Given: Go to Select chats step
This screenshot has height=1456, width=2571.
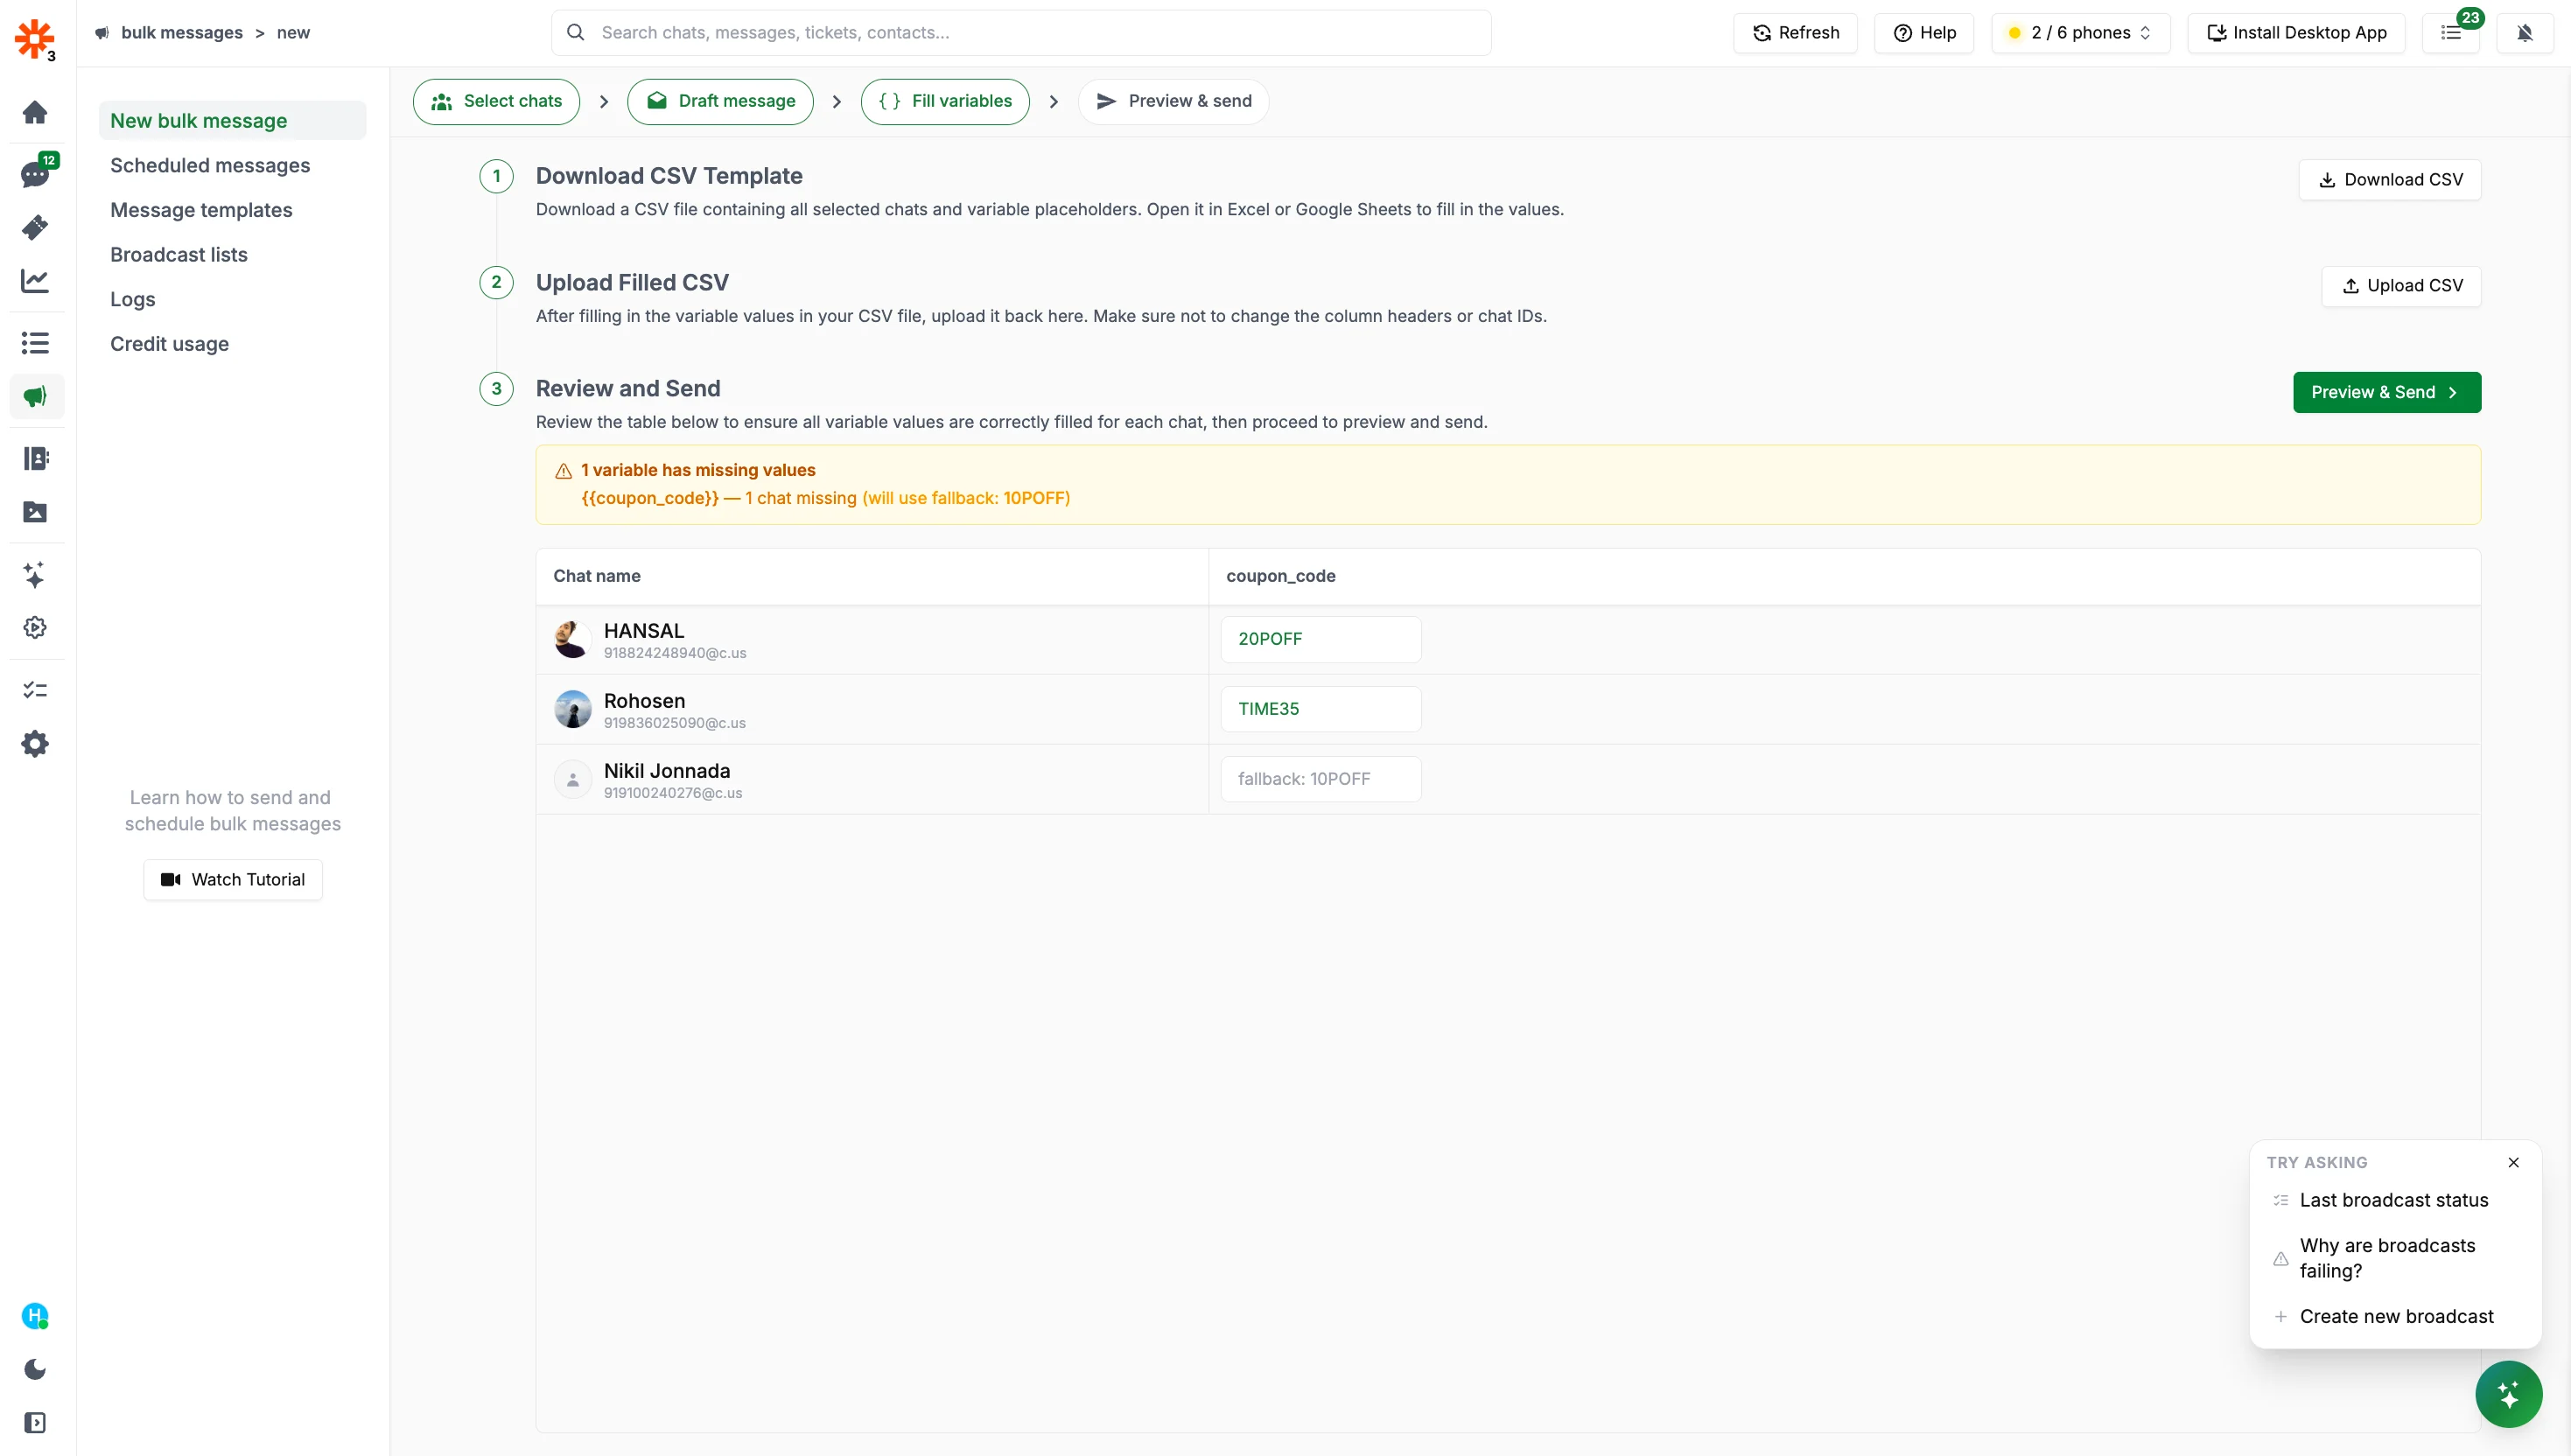Looking at the screenshot, I should pos(496,101).
